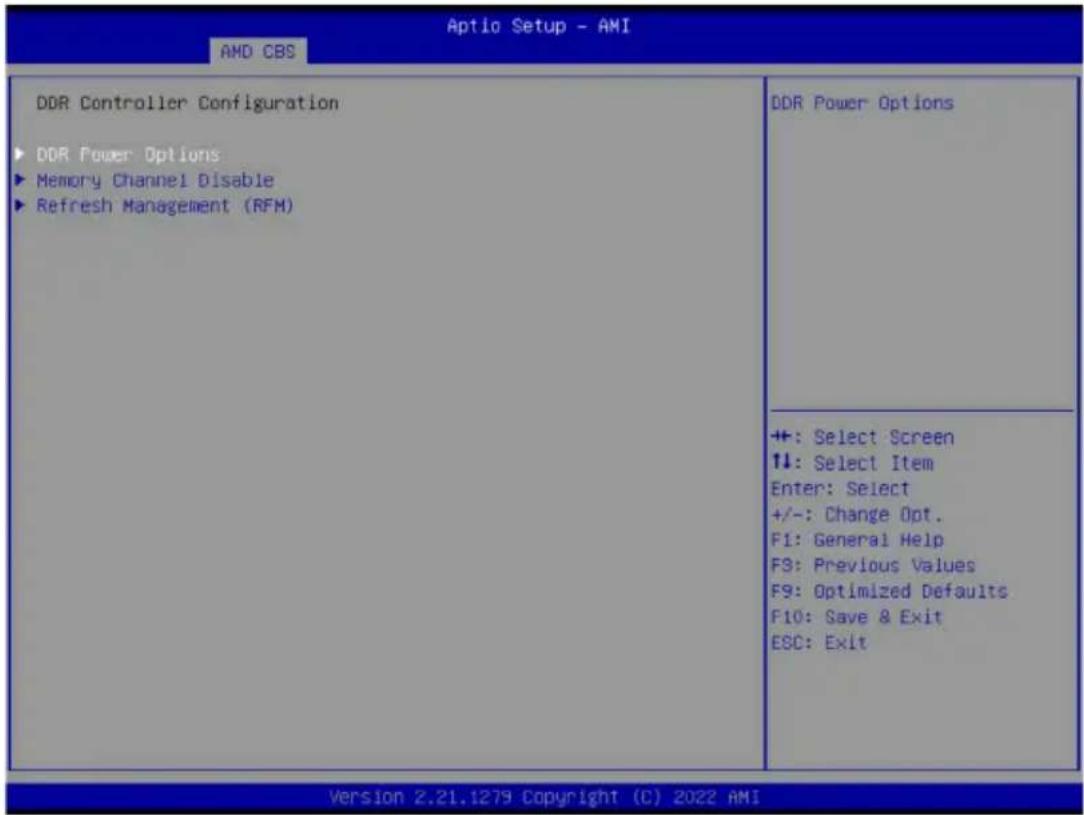Viewport: 1084px width, 815px height.
Task: Select the AMD CBS tab
Action: tap(258, 51)
